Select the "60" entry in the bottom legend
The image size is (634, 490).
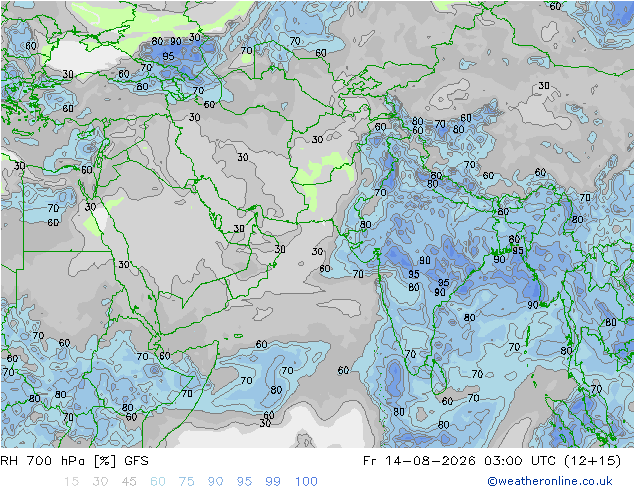(158, 482)
